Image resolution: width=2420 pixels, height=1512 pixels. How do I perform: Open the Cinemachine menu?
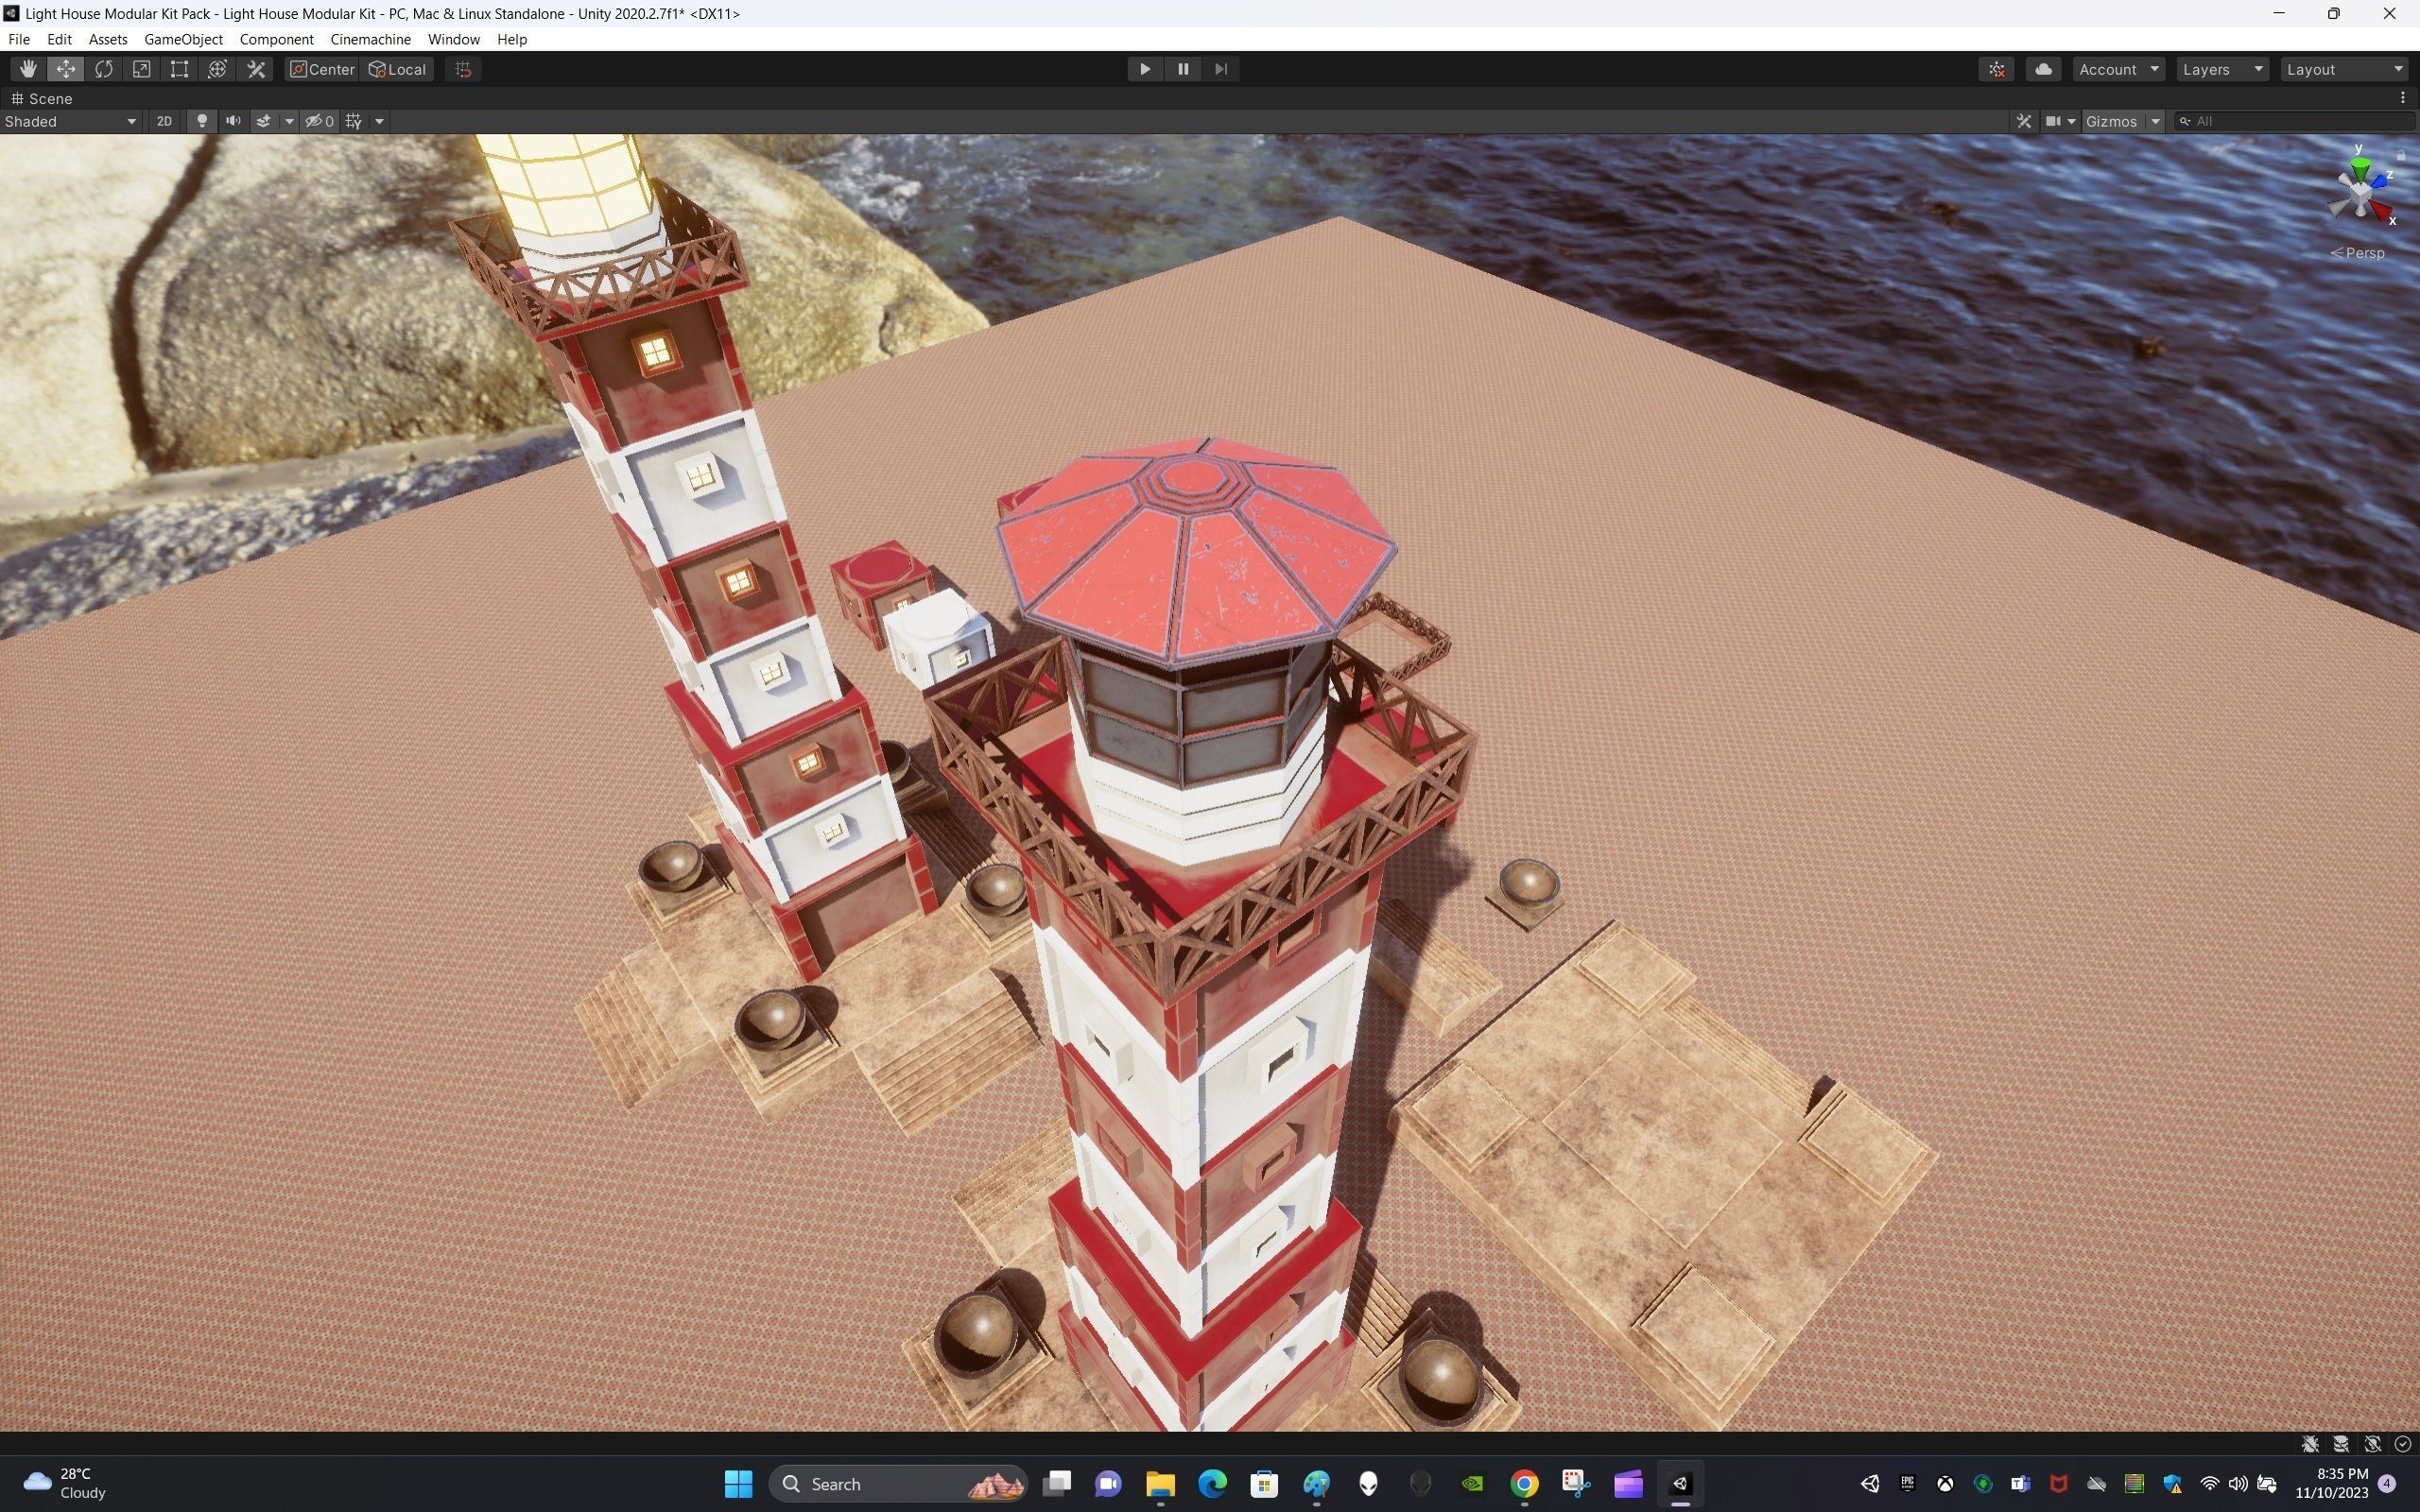(x=371, y=39)
